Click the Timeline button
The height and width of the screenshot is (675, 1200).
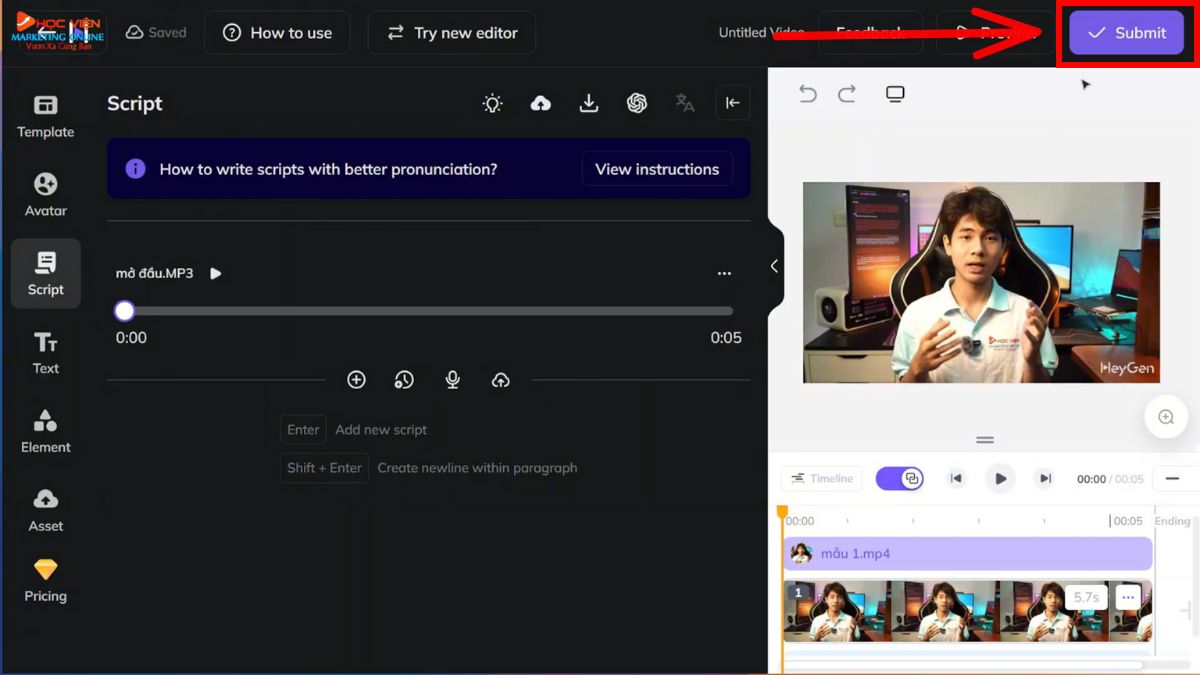click(x=823, y=479)
